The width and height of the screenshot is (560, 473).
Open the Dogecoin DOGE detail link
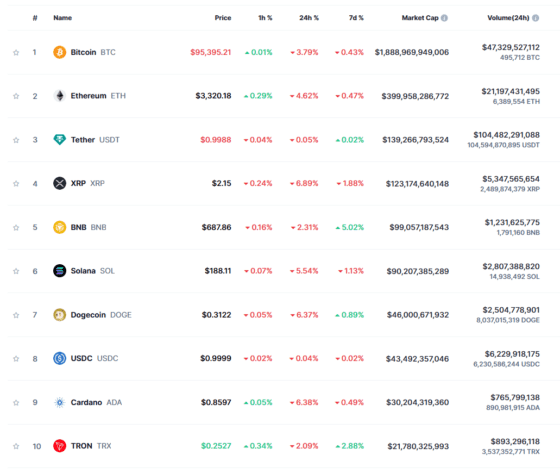pos(101,315)
